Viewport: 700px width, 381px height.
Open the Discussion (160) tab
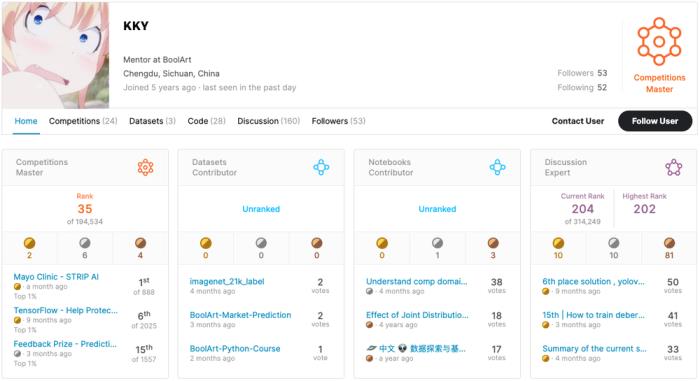[x=268, y=121]
